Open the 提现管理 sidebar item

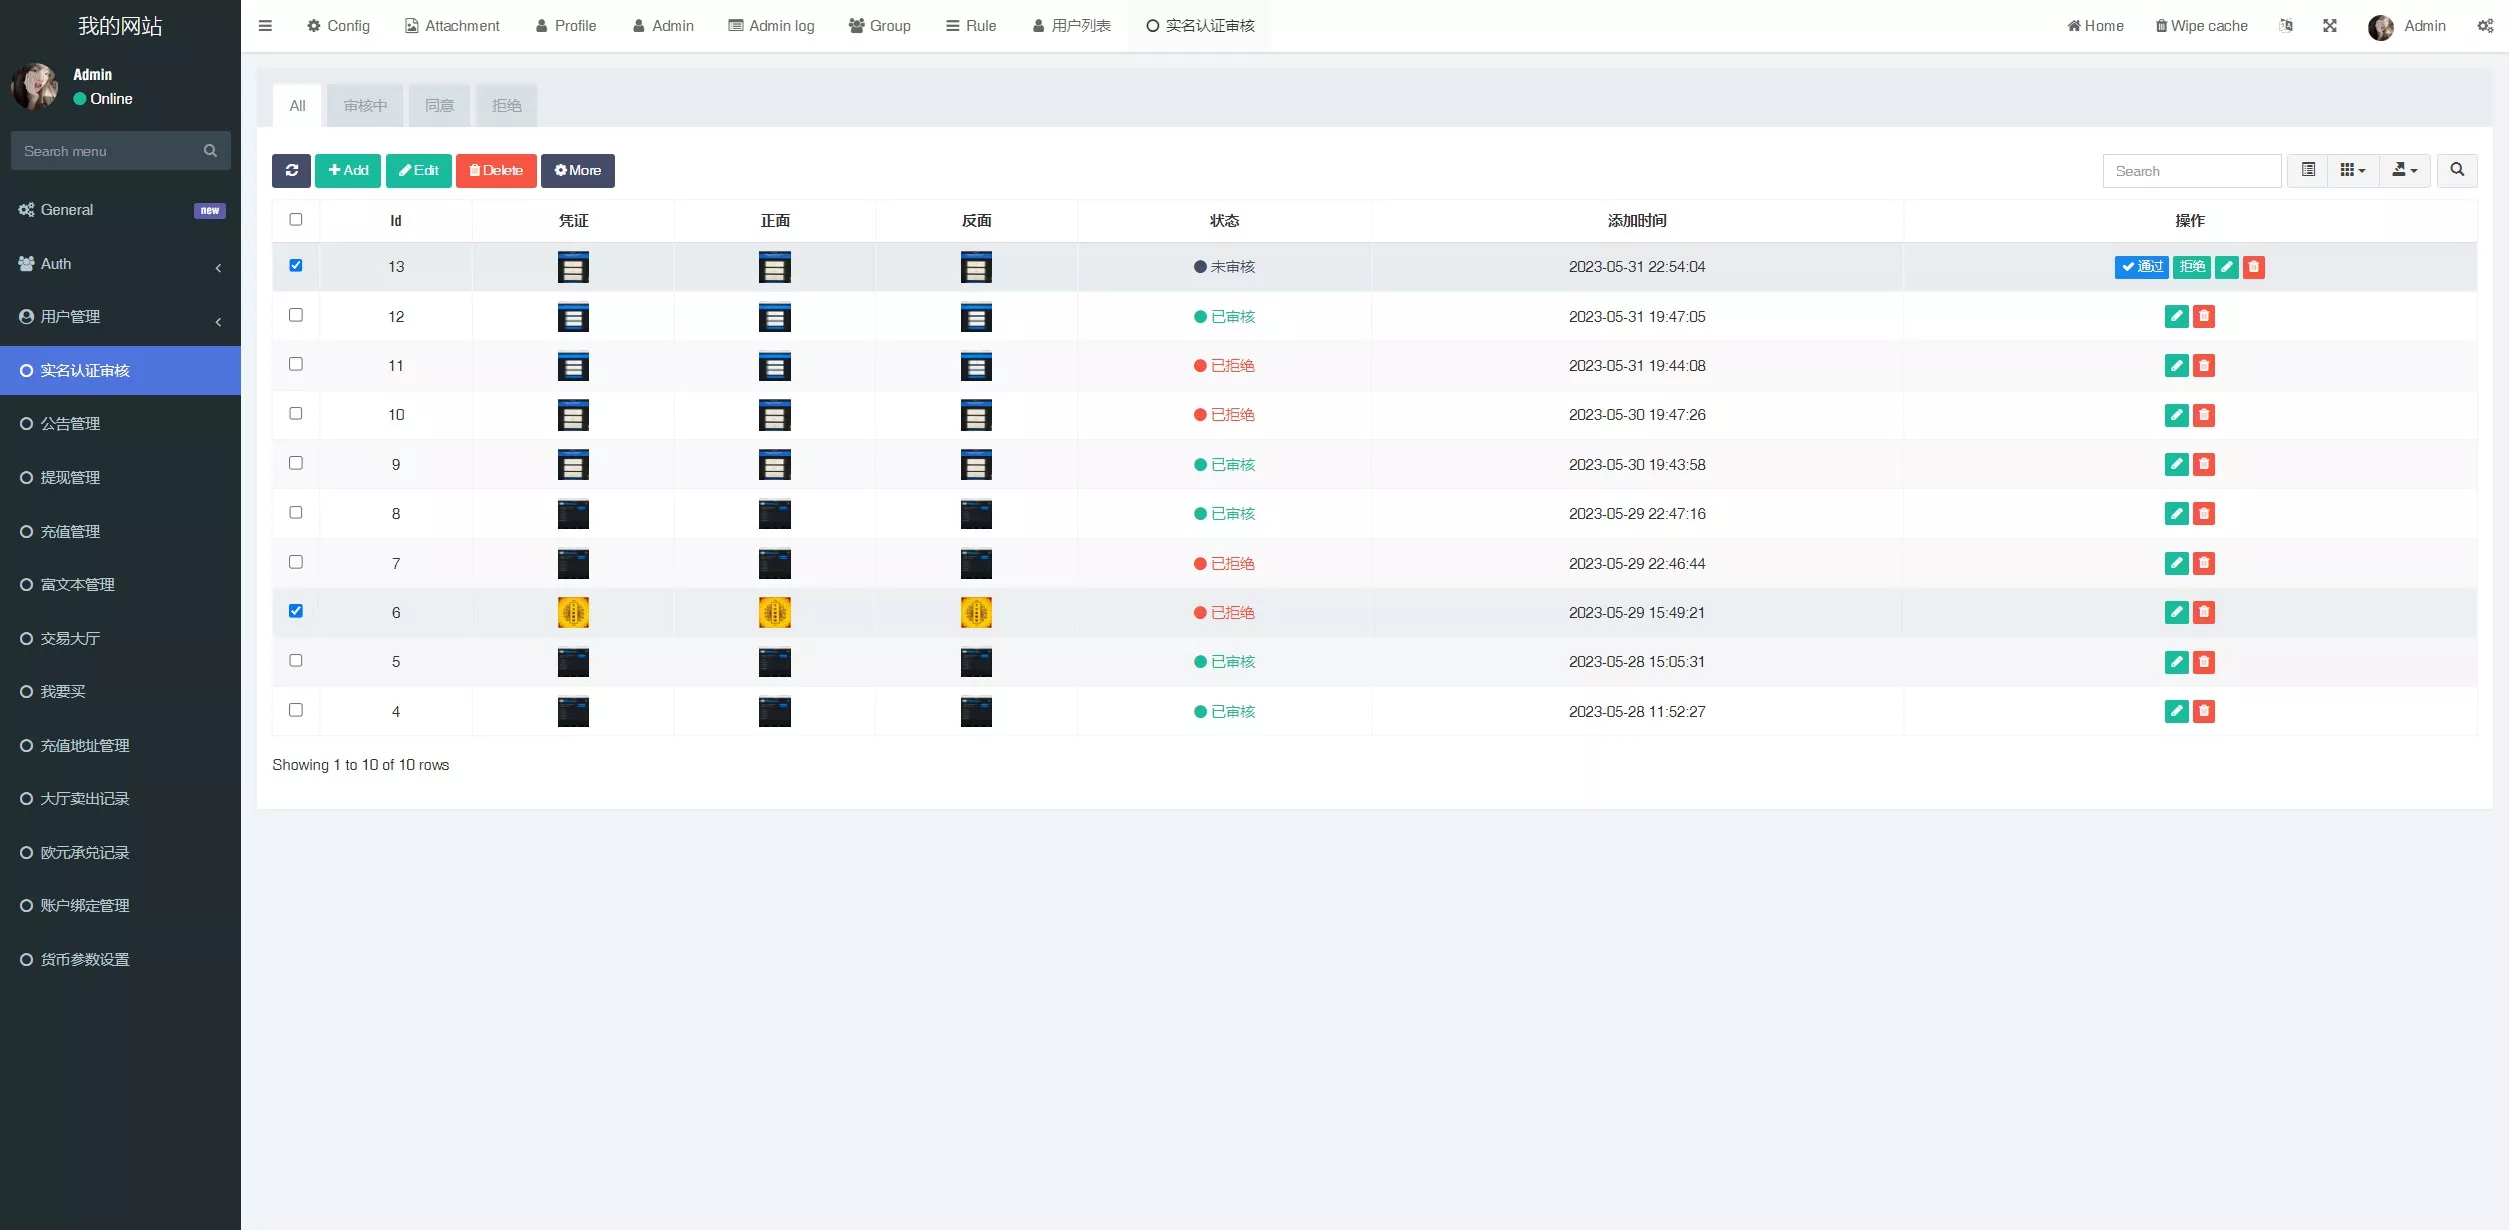70,478
